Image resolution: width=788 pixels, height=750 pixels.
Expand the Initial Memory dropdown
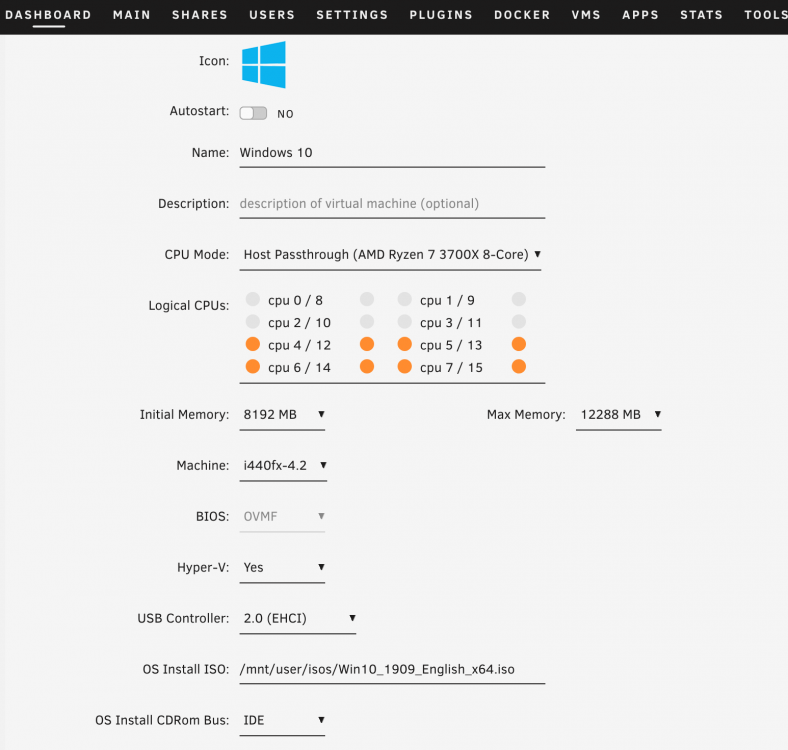tap(282, 415)
